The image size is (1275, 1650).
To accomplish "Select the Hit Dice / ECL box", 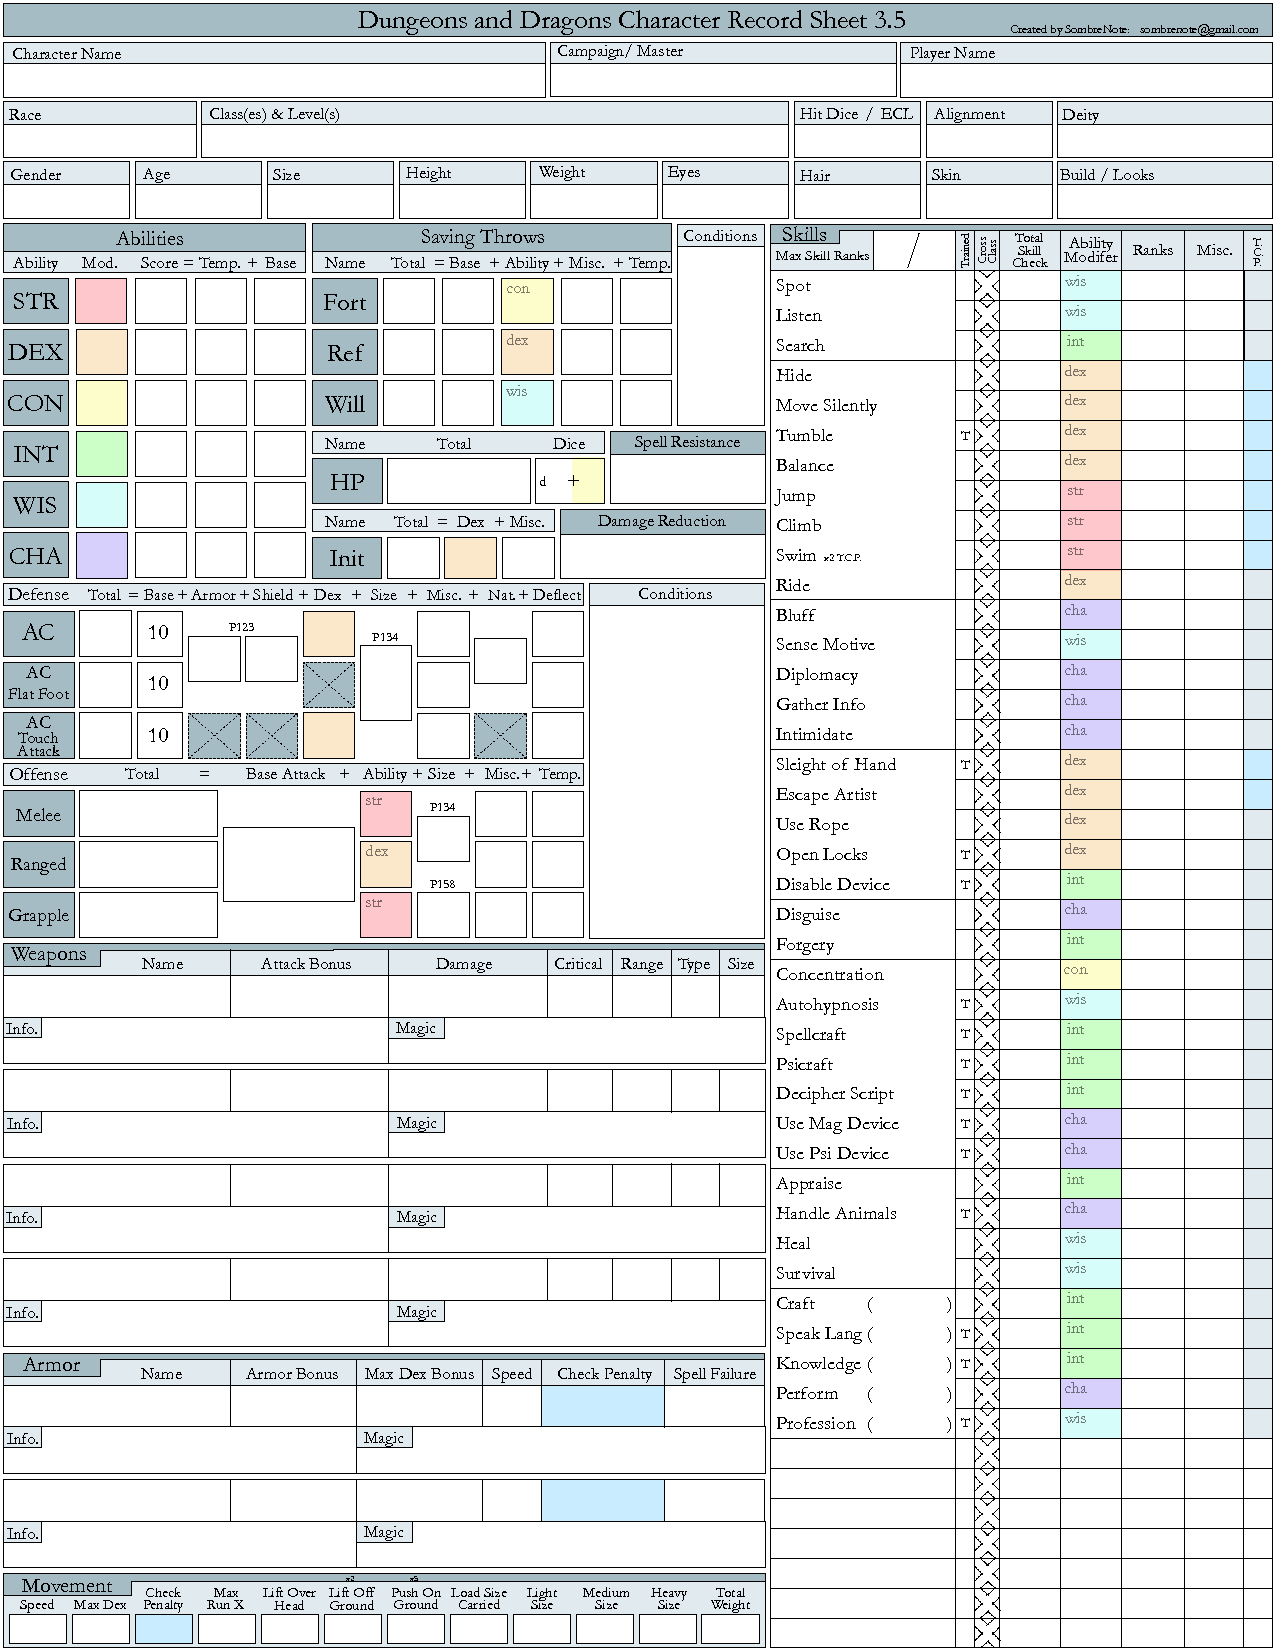I will (x=857, y=141).
